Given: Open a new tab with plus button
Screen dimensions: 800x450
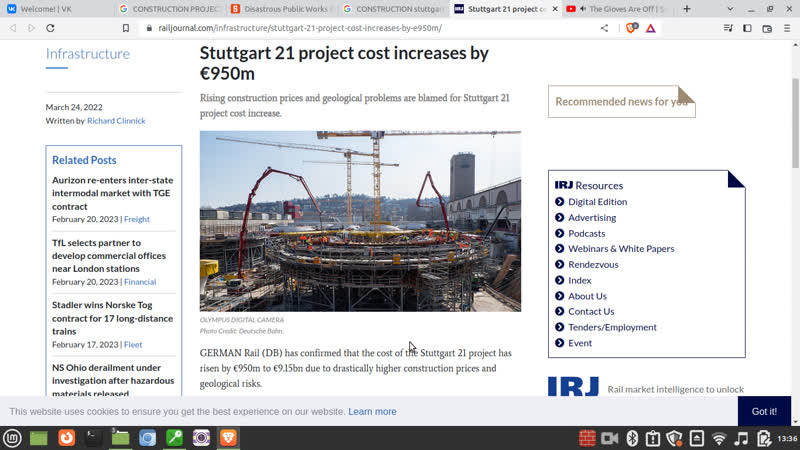Looking at the screenshot, I should [687, 9].
